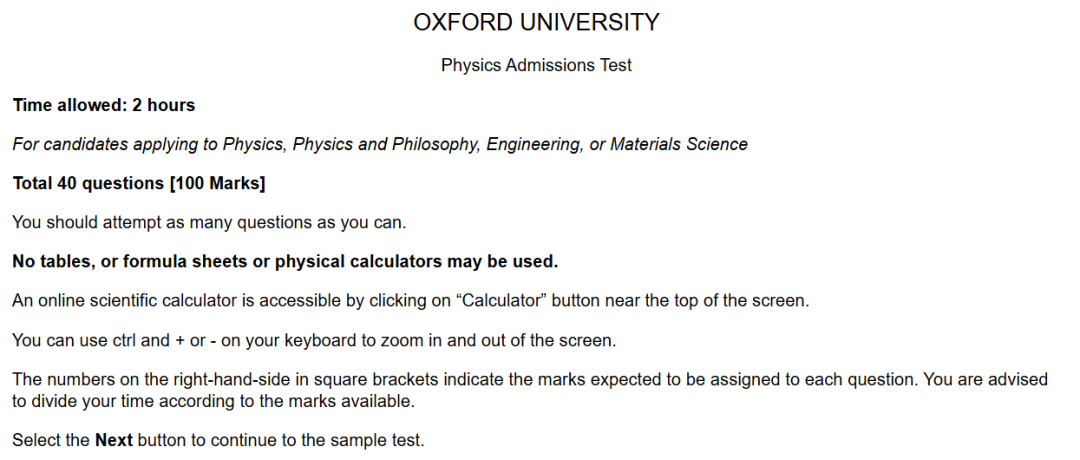Click the italic 'For candidates applying' line

380,145
